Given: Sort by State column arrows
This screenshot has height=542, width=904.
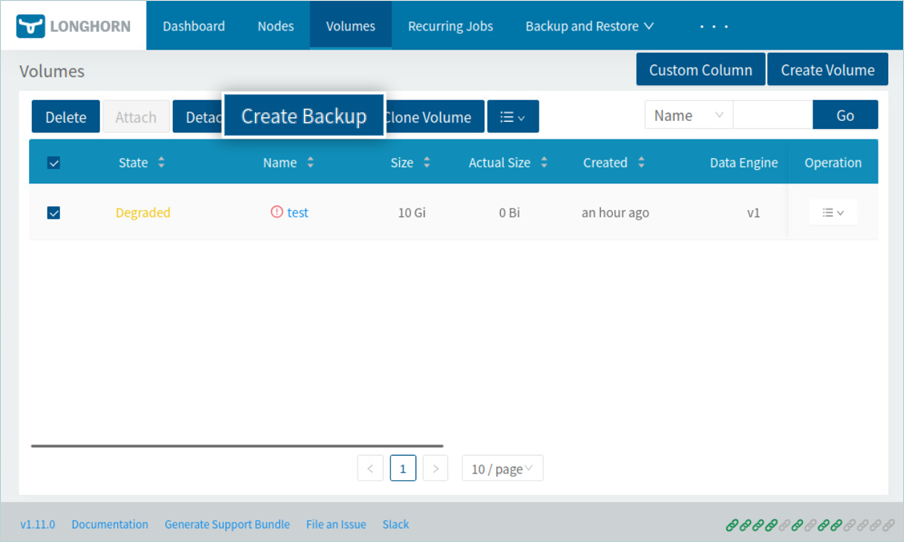Looking at the screenshot, I should pyautogui.click(x=162, y=162).
